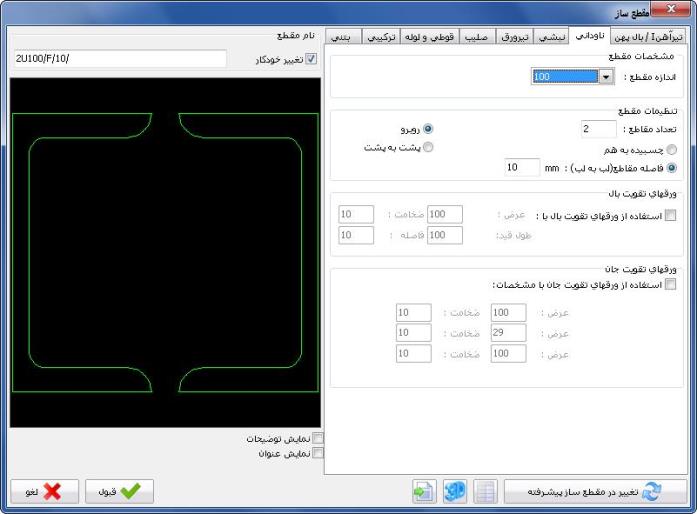Uncheck تغيير خودکار checkbox
The image size is (697, 514).
click(311, 59)
